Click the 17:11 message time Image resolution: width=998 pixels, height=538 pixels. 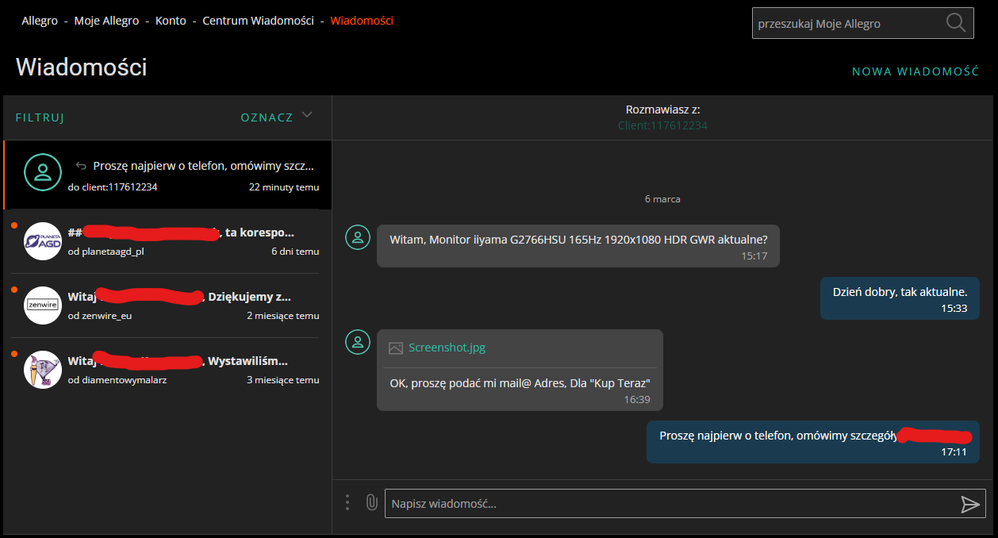click(x=954, y=452)
